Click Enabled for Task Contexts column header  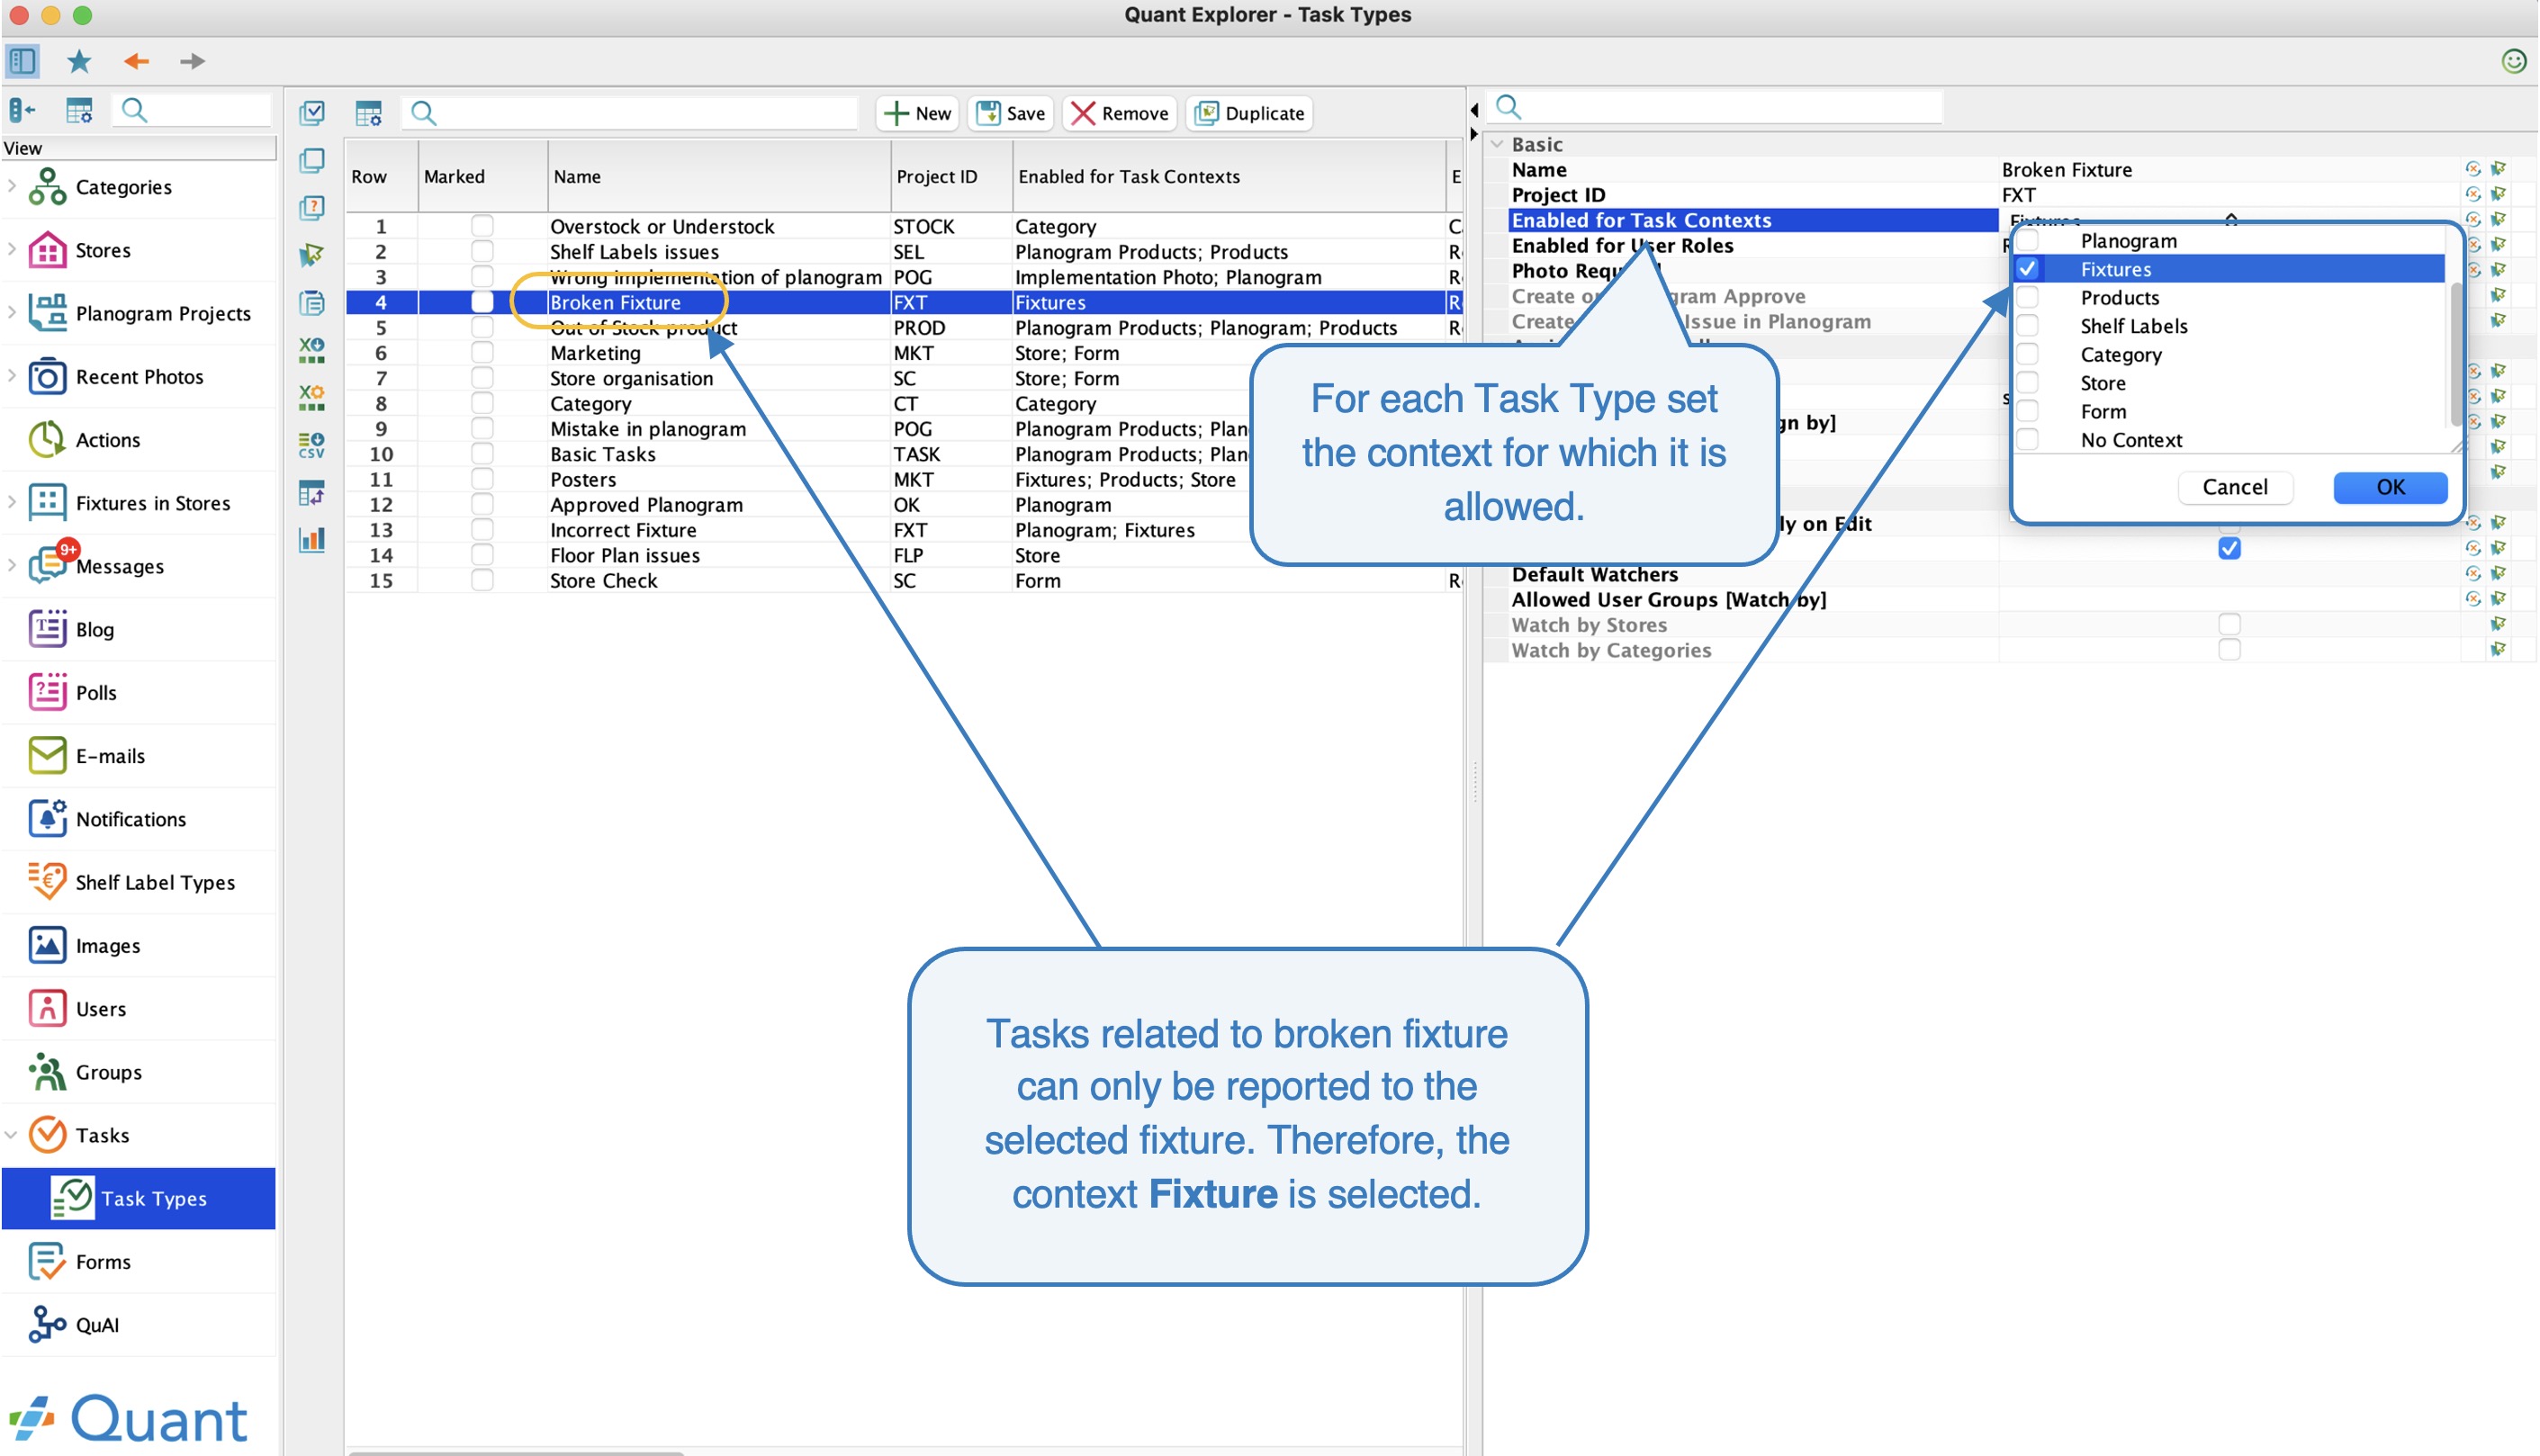(1229, 176)
